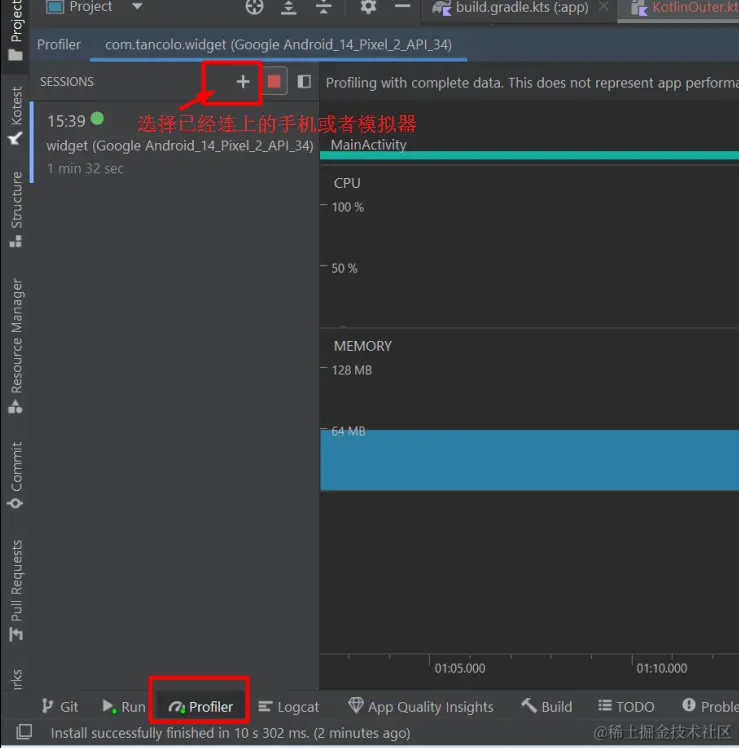Open the Git tool window
This screenshot has height=748, width=739.
coord(60,706)
